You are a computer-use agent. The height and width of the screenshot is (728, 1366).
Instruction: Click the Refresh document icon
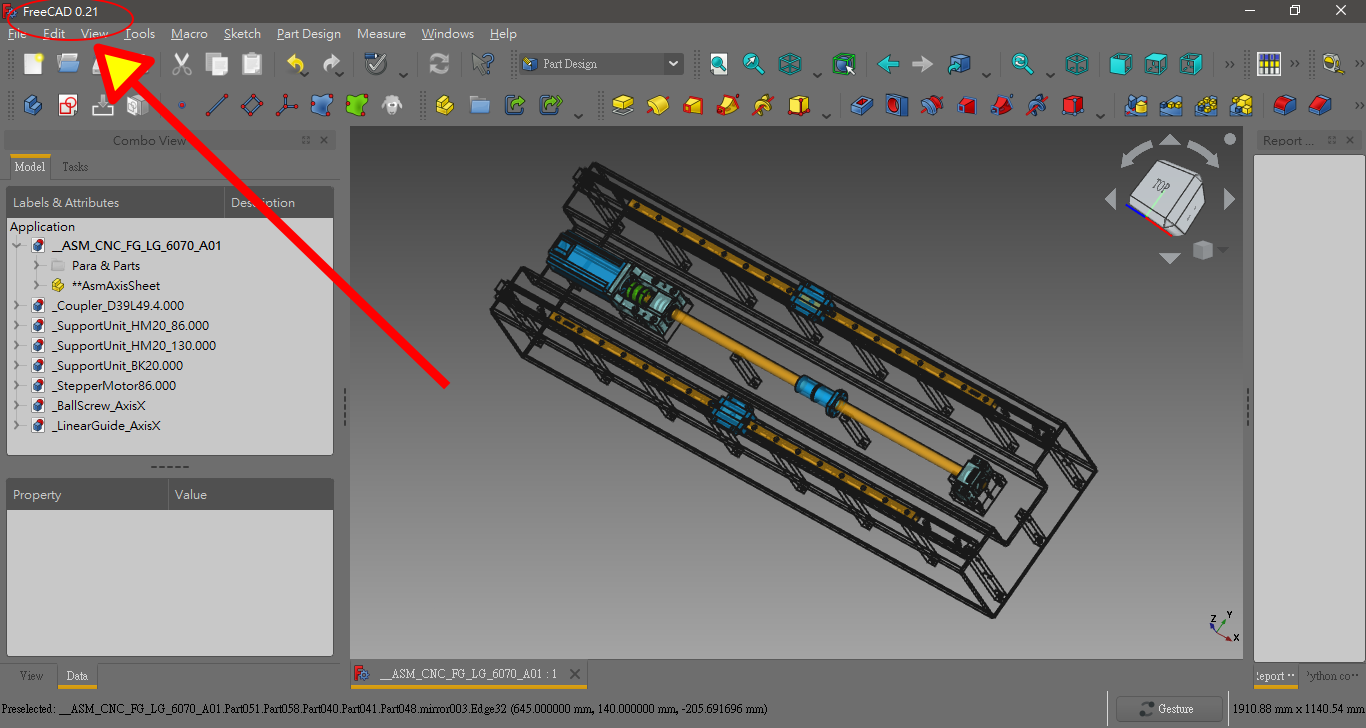pyautogui.click(x=439, y=63)
